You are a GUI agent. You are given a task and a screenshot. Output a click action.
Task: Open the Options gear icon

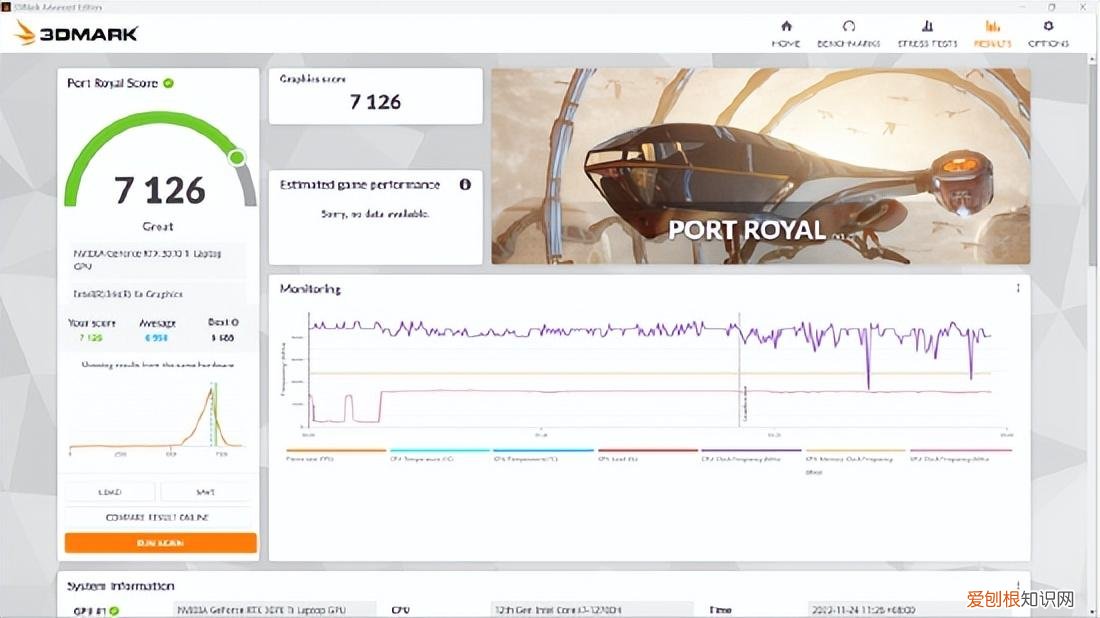click(x=1048, y=33)
